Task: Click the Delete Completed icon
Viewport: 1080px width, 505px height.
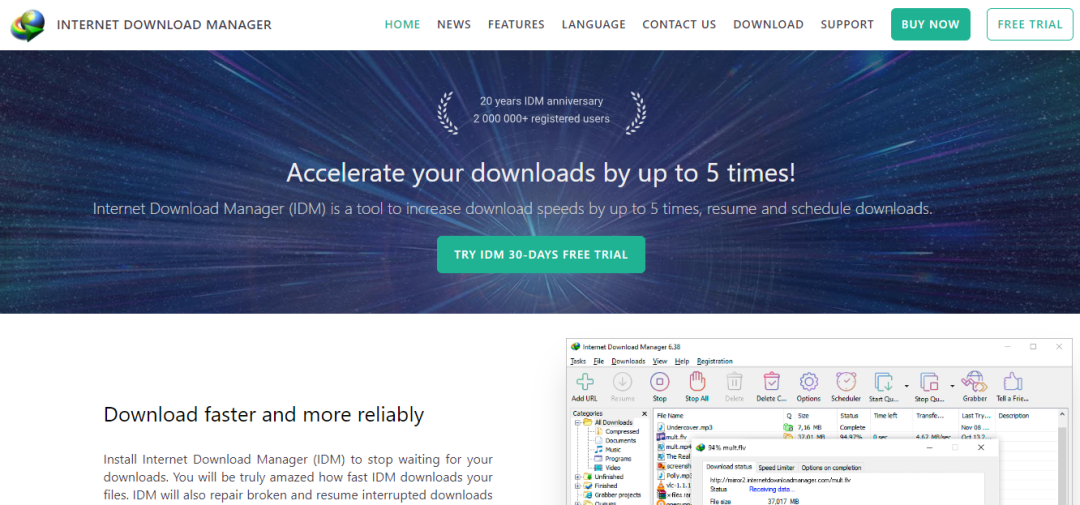Action: coord(771,382)
